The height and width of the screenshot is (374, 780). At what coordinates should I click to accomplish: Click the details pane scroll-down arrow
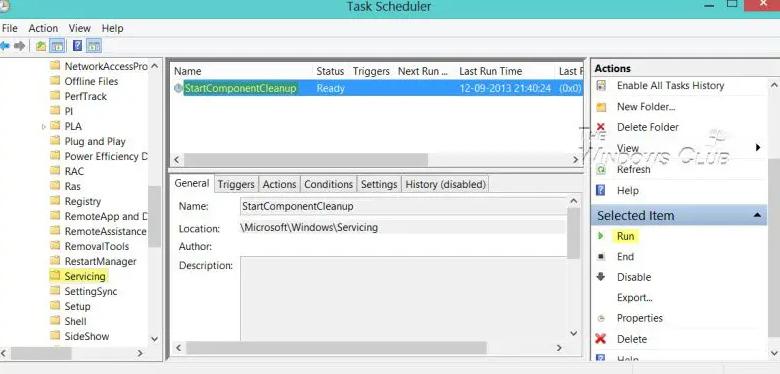(574, 333)
